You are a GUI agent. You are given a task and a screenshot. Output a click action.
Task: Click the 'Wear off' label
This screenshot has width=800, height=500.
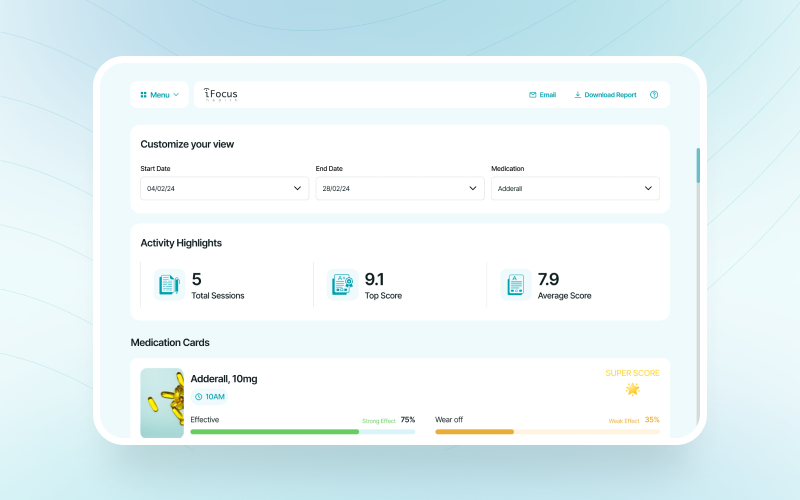[449, 419]
